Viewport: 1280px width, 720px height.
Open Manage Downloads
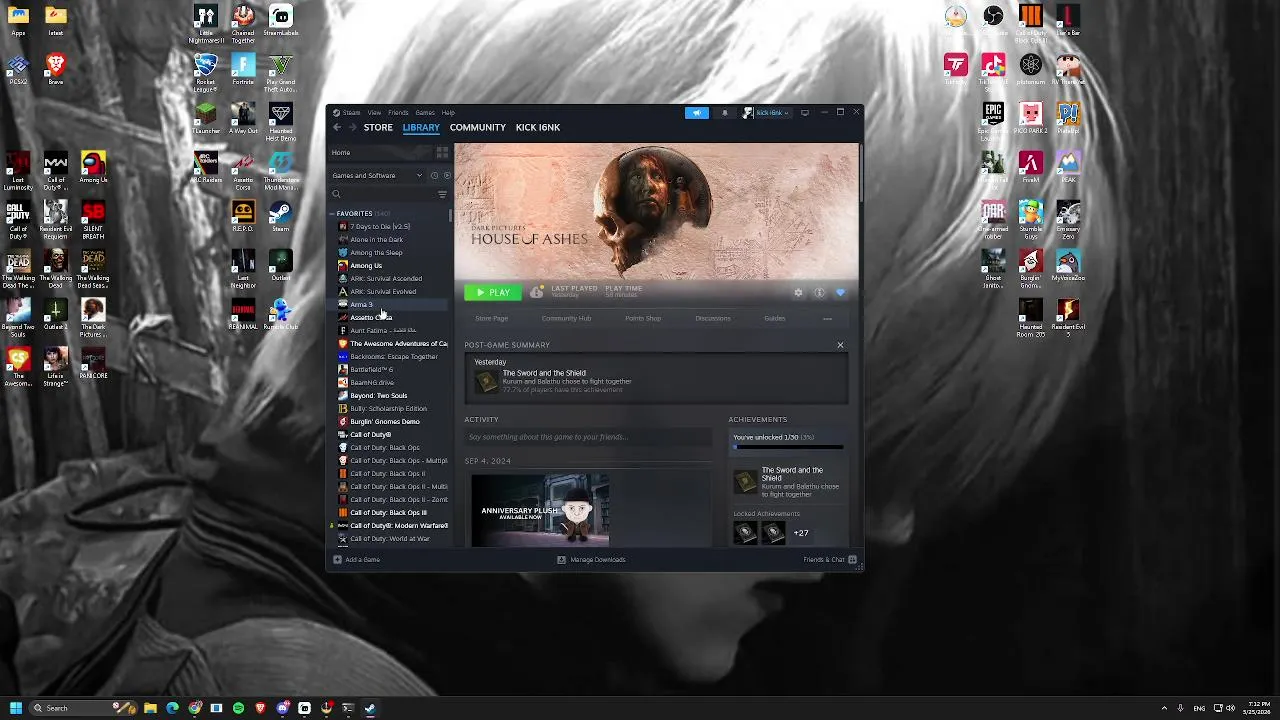(x=591, y=559)
